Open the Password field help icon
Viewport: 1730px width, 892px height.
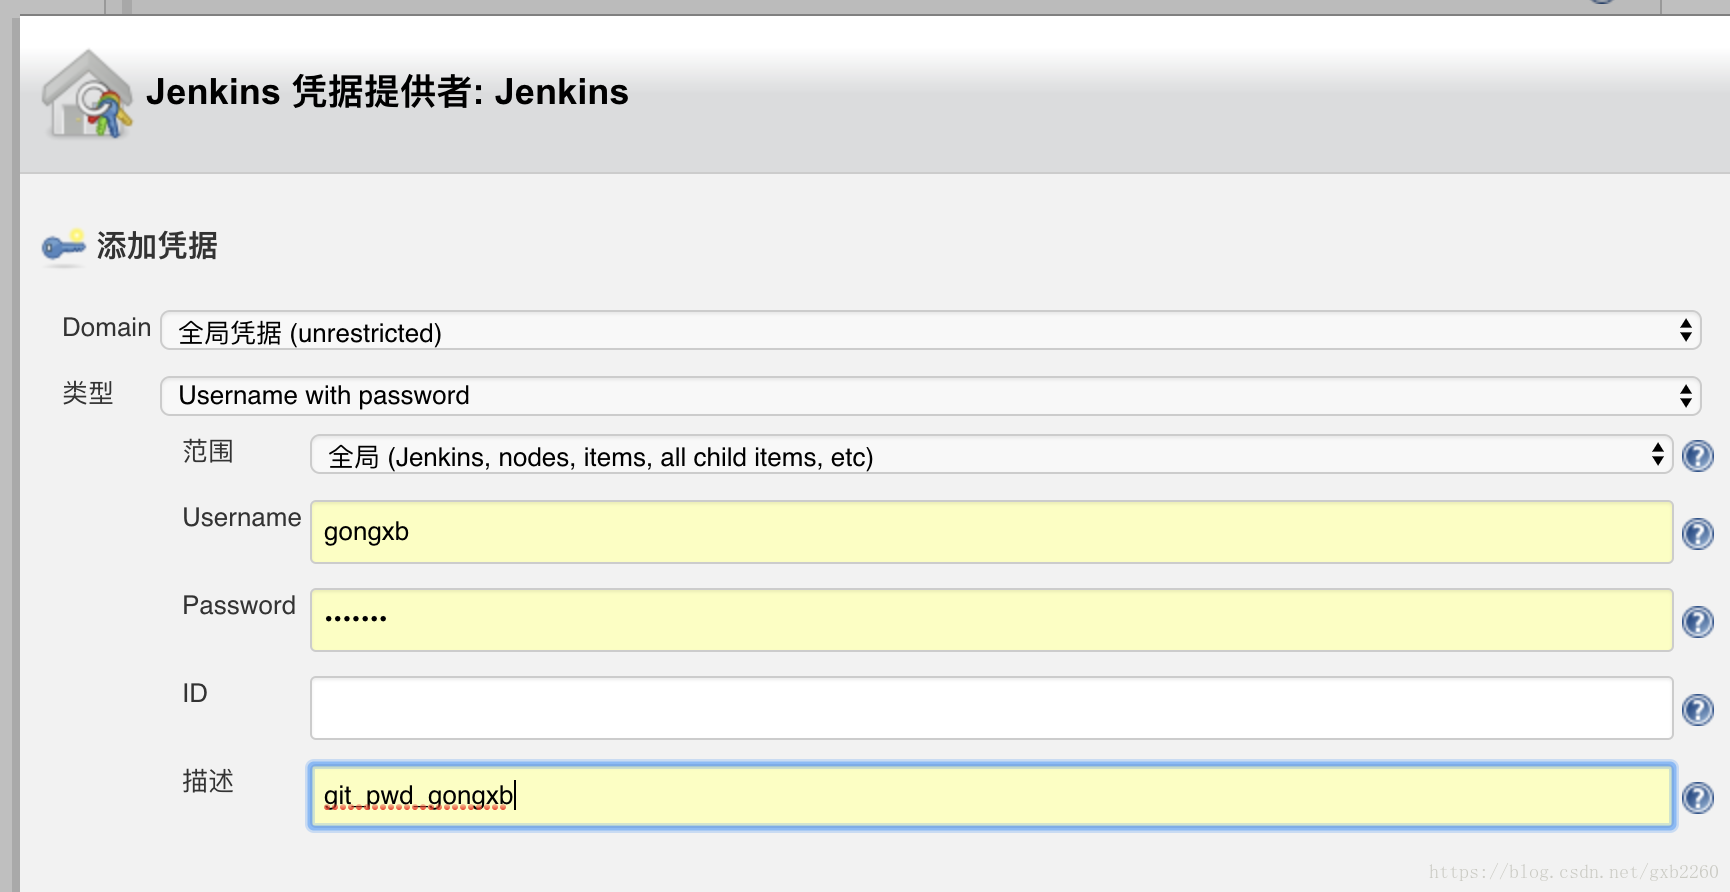point(1697,622)
